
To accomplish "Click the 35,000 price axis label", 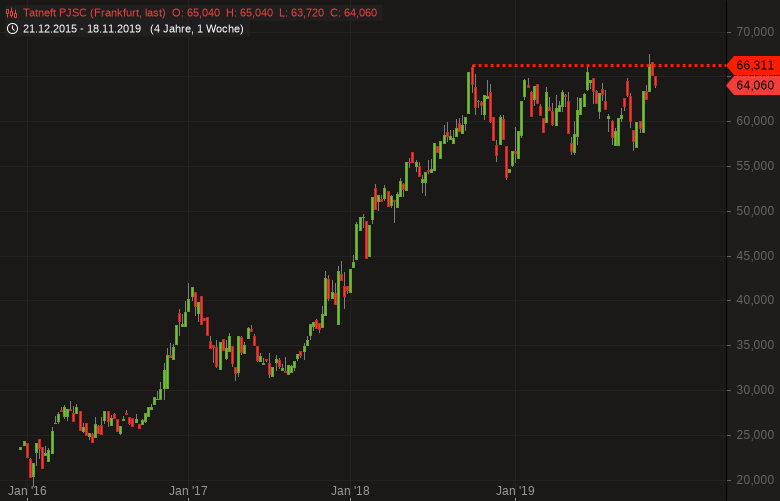I will click(x=755, y=345).
